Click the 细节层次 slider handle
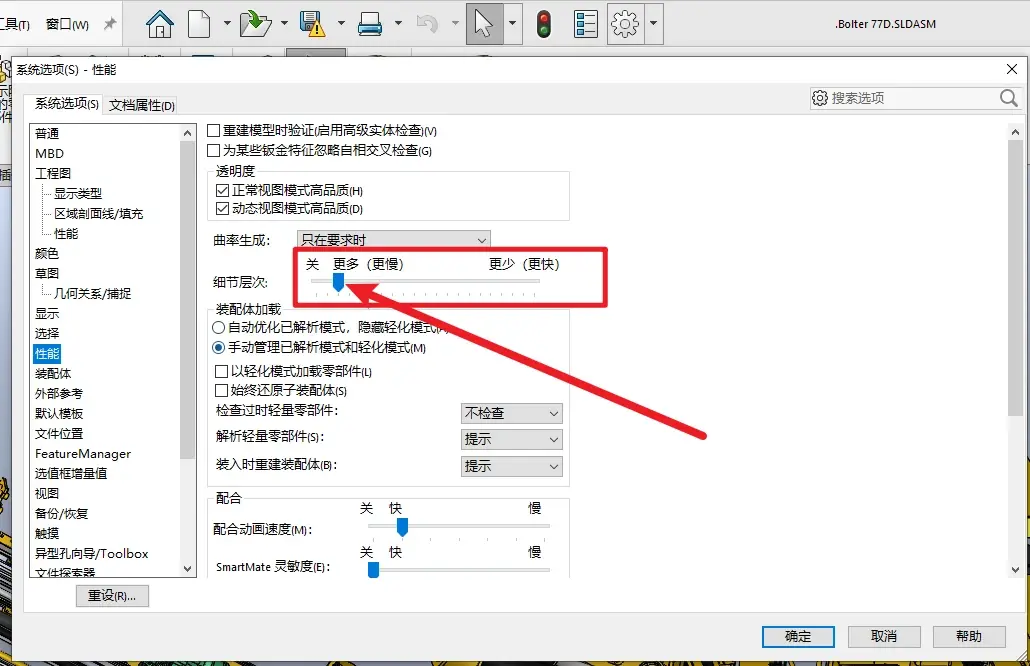This screenshot has width=1030, height=666. pyautogui.click(x=338, y=282)
